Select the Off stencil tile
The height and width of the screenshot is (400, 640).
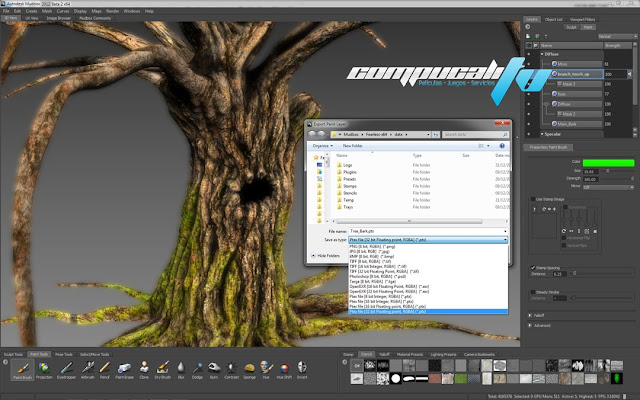pos(357,366)
